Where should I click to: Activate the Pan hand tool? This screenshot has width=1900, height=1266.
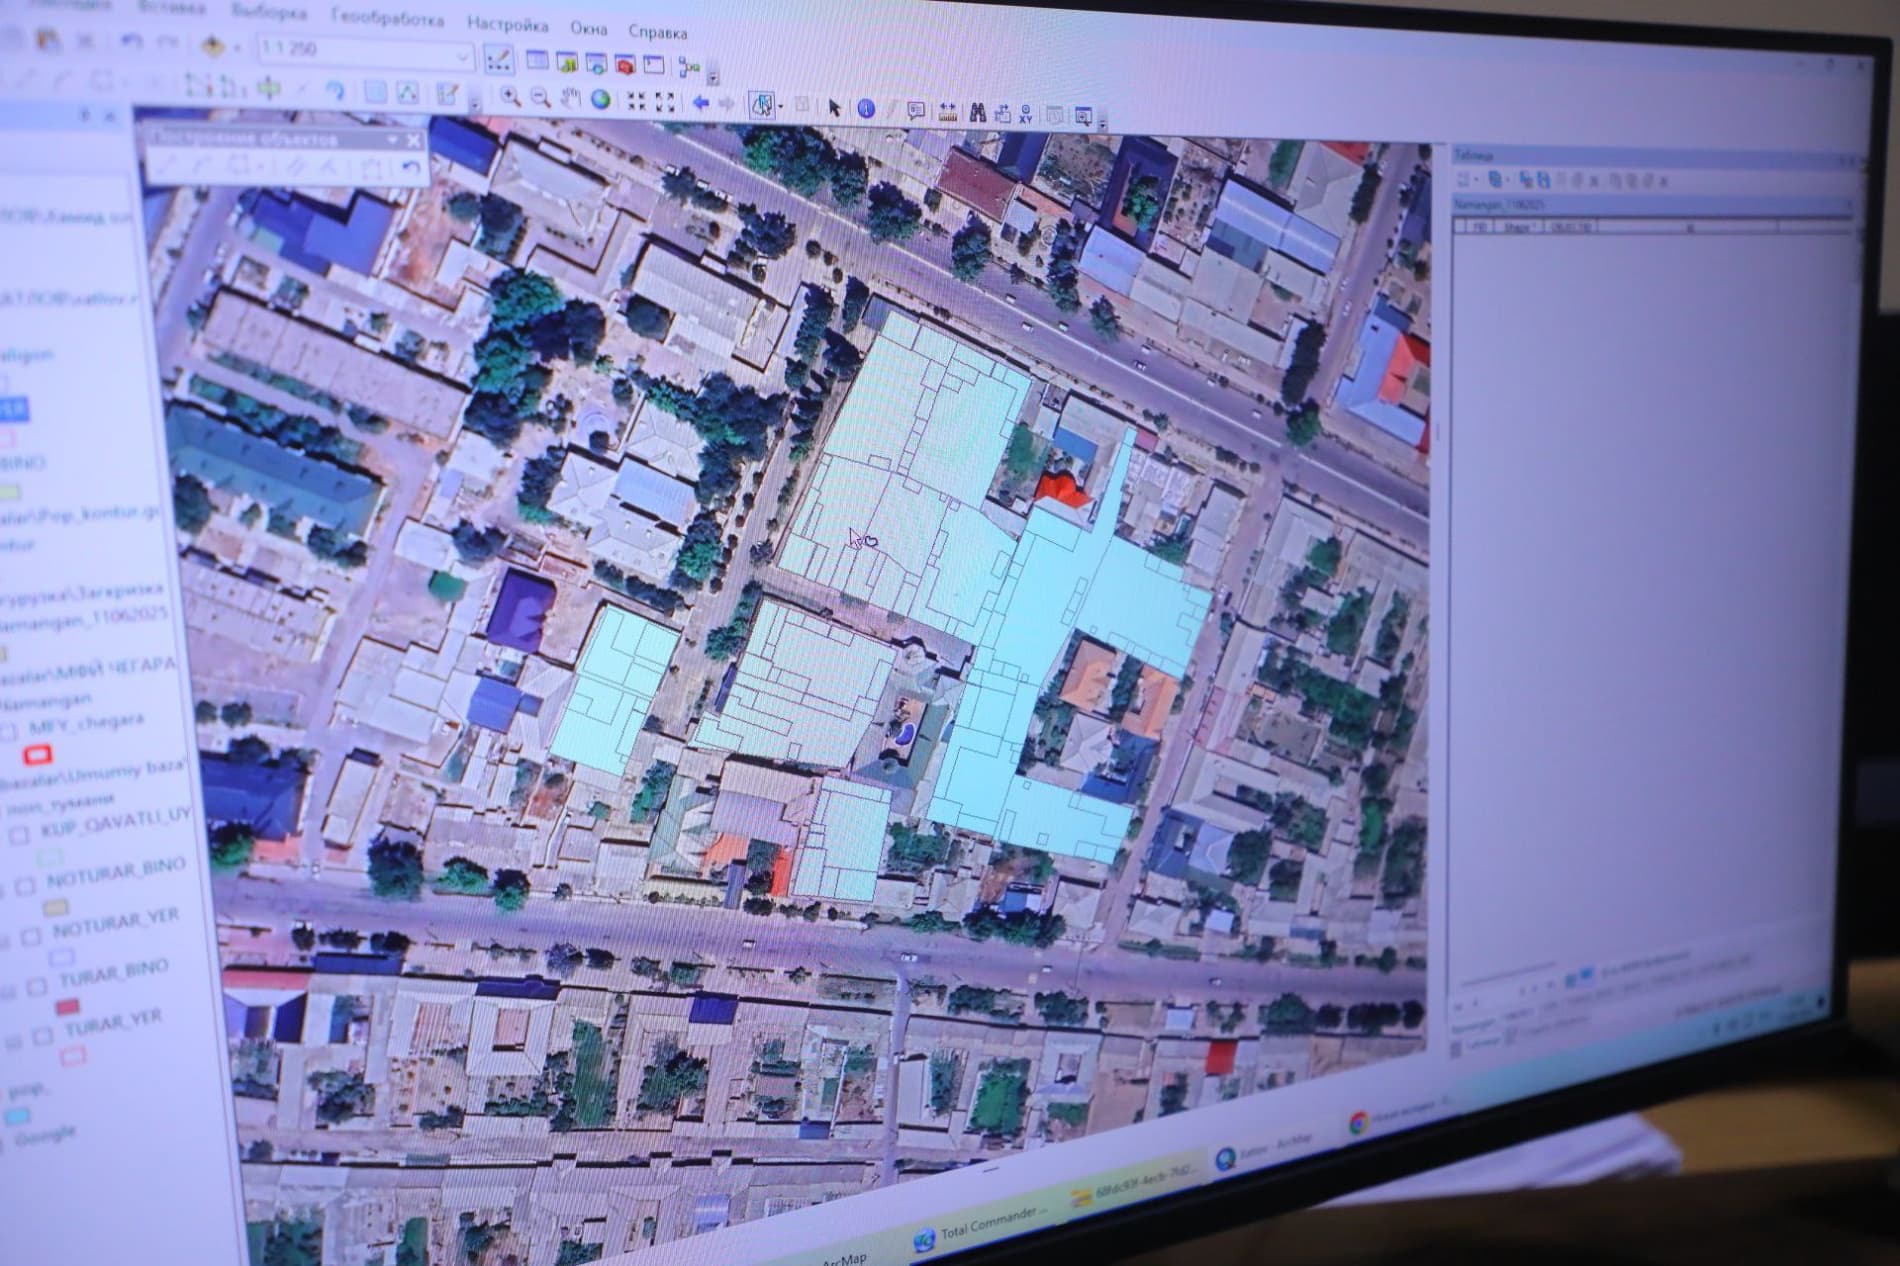pyautogui.click(x=570, y=99)
